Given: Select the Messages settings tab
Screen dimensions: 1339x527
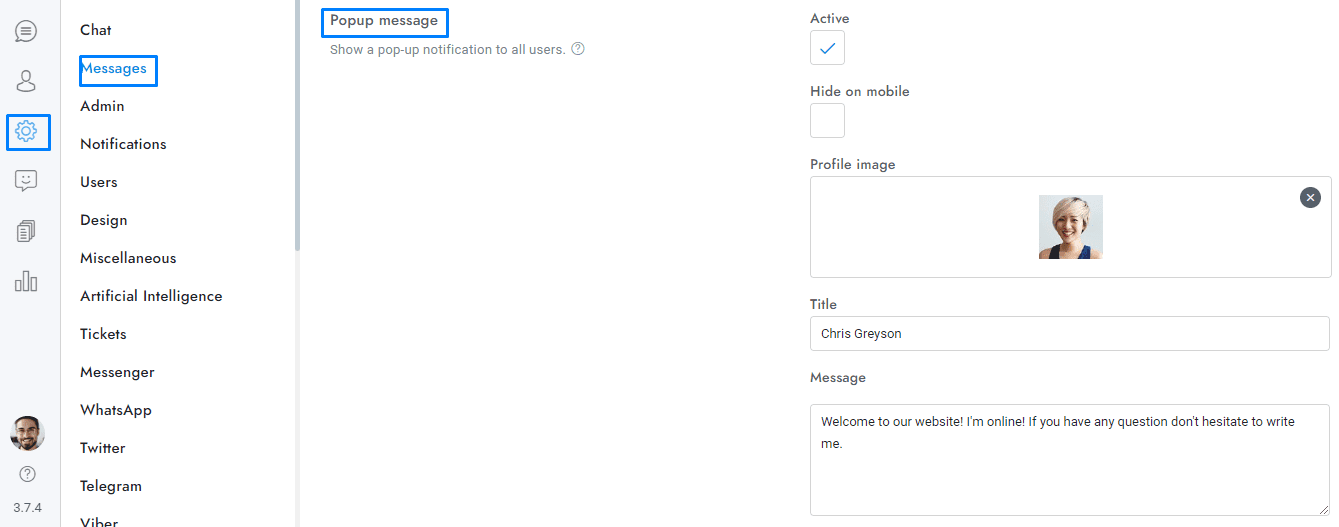Looking at the screenshot, I should [114, 69].
